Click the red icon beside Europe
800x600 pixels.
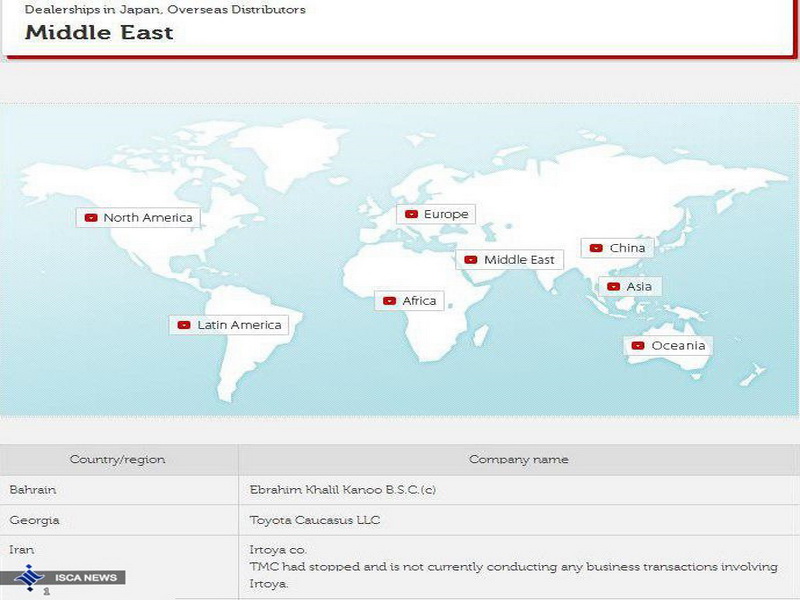pyautogui.click(x=411, y=215)
